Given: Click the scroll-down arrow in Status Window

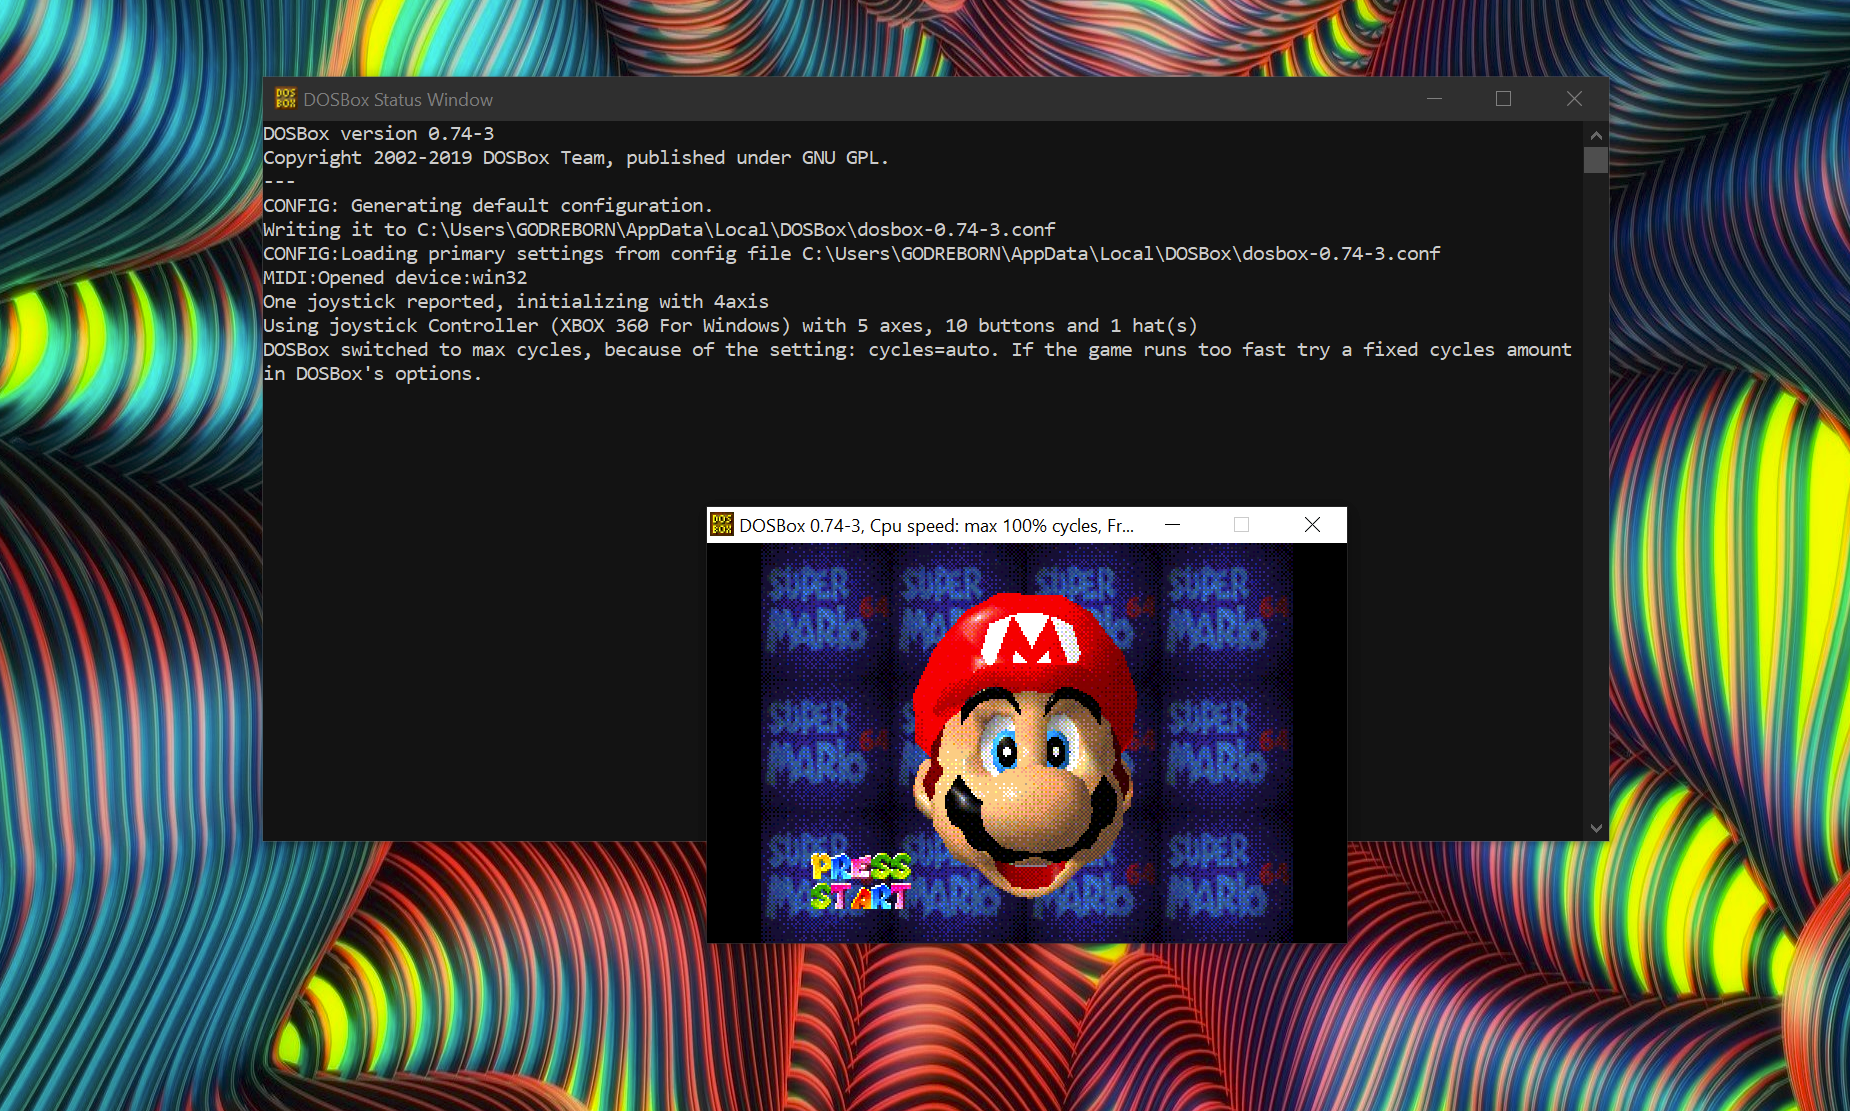Looking at the screenshot, I should tap(1596, 828).
